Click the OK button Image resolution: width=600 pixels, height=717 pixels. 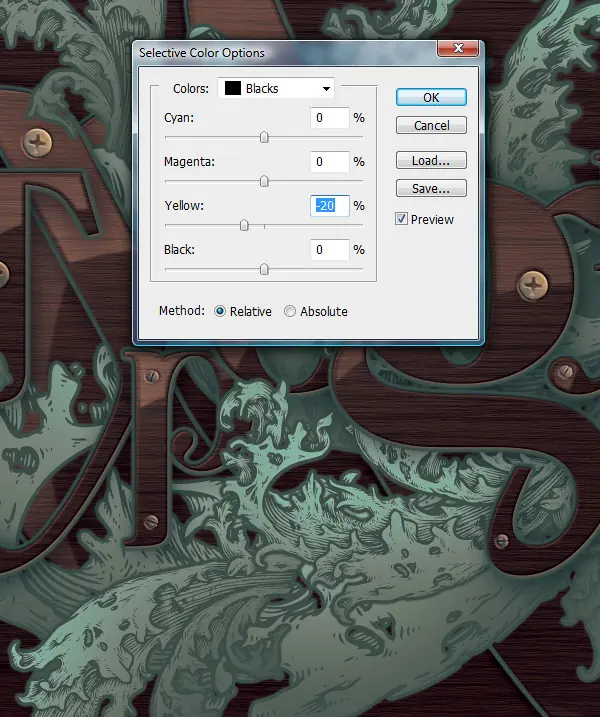click(431, 97)
